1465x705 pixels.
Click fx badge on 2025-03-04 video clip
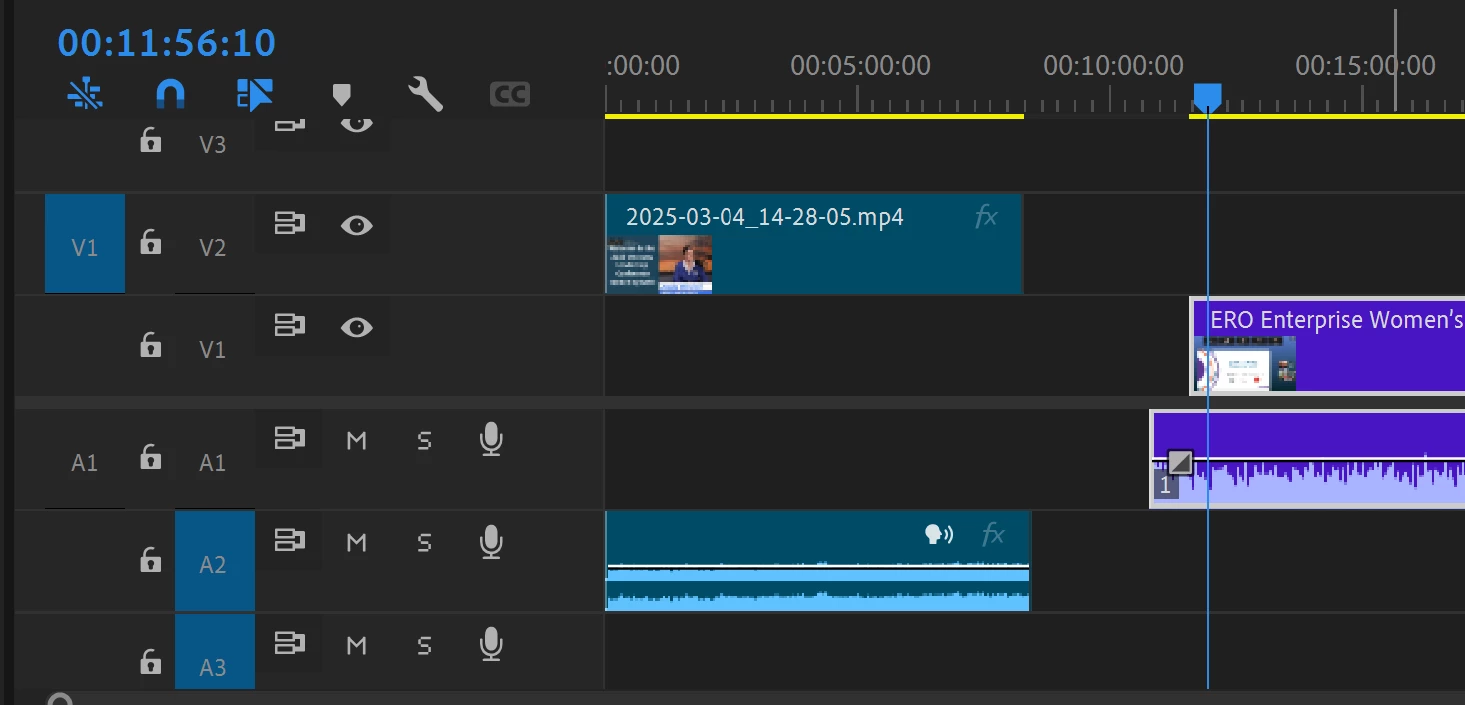(x=986, y=216)
